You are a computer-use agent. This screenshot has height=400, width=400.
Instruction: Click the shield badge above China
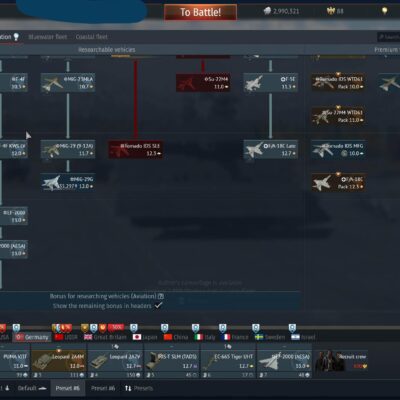coord(165,328)
